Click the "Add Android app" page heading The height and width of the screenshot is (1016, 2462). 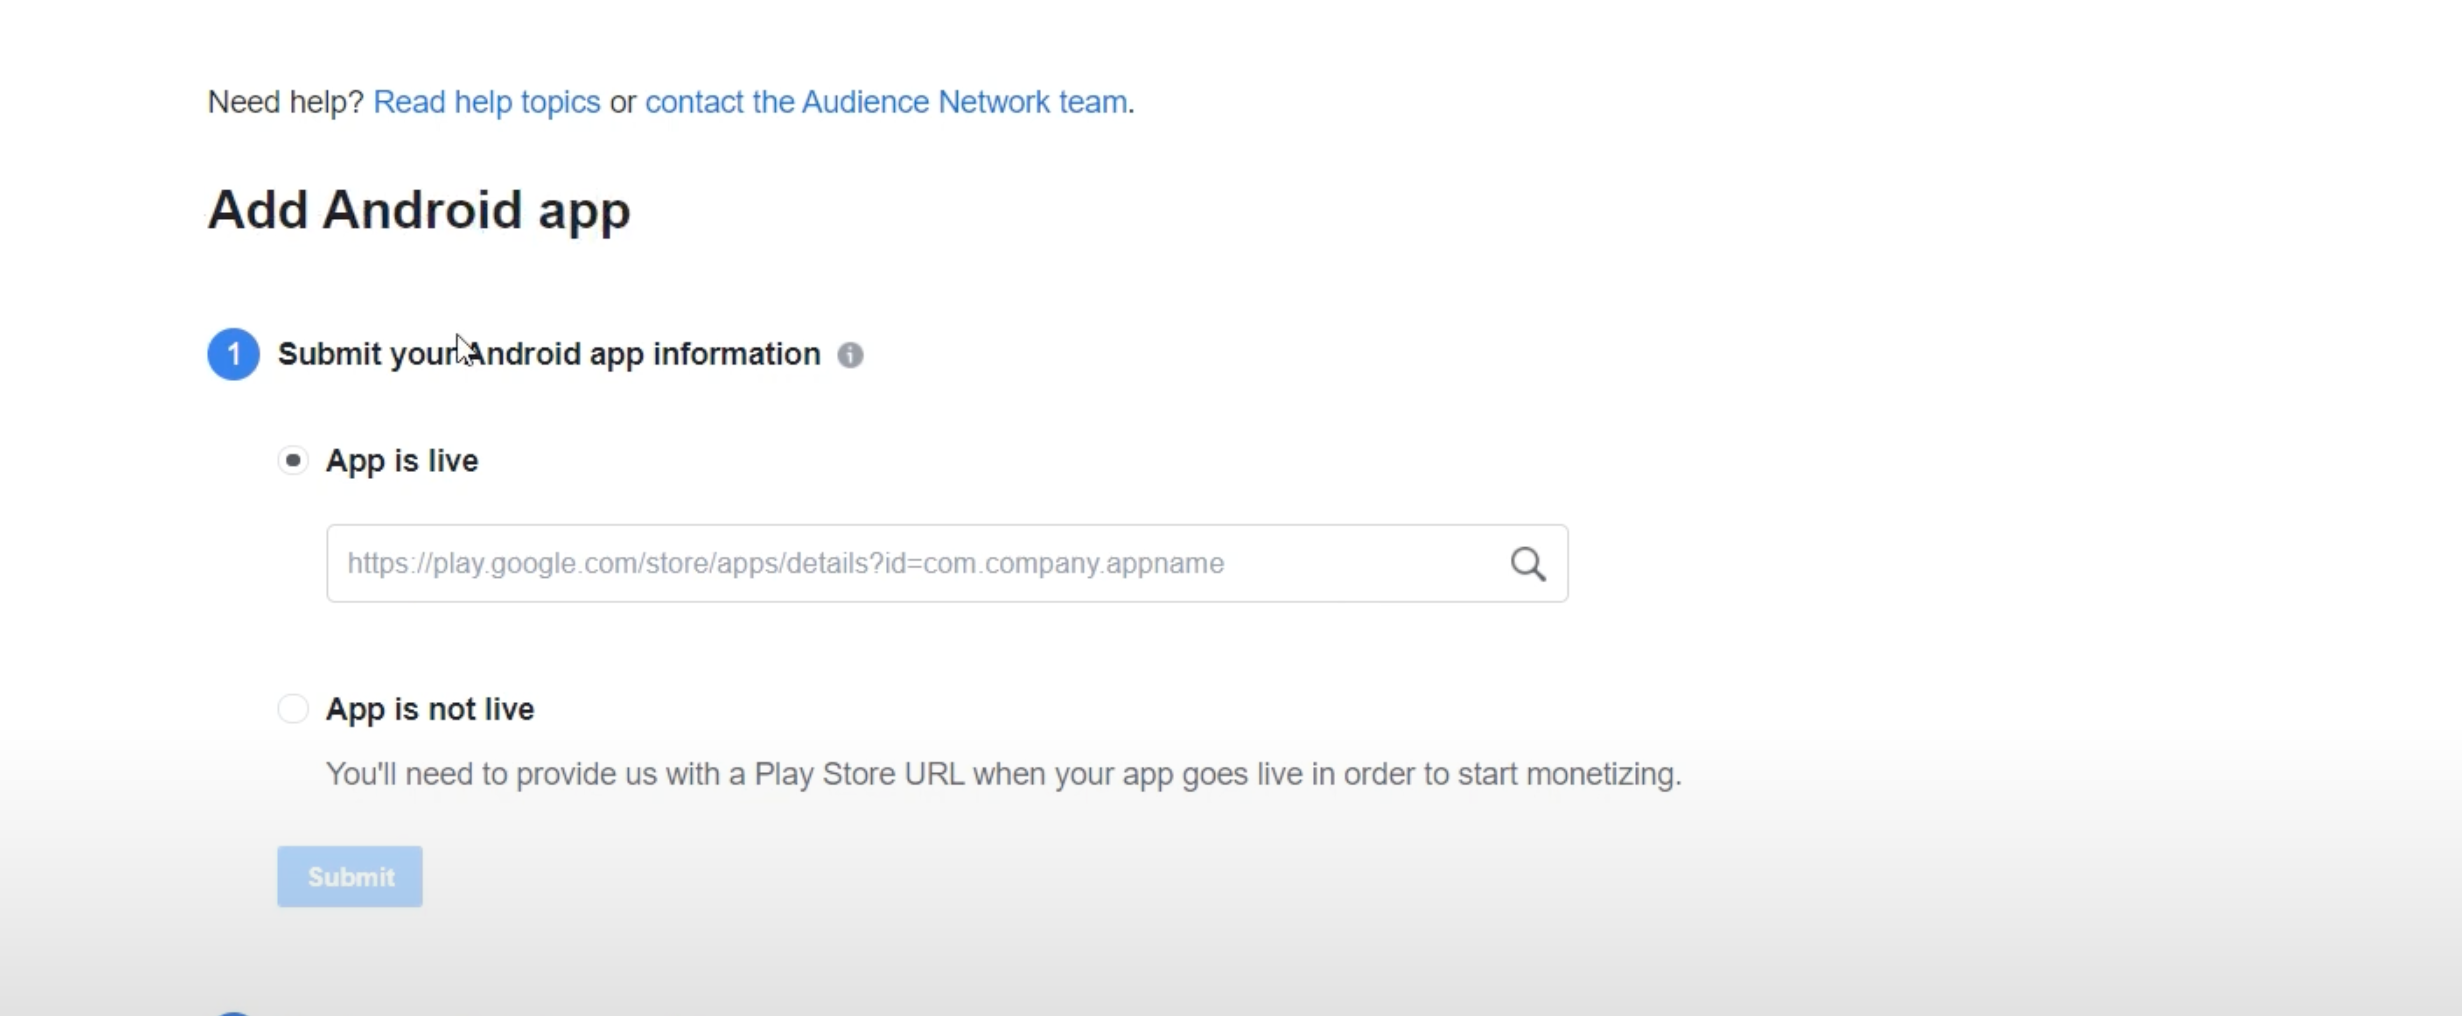419,210
